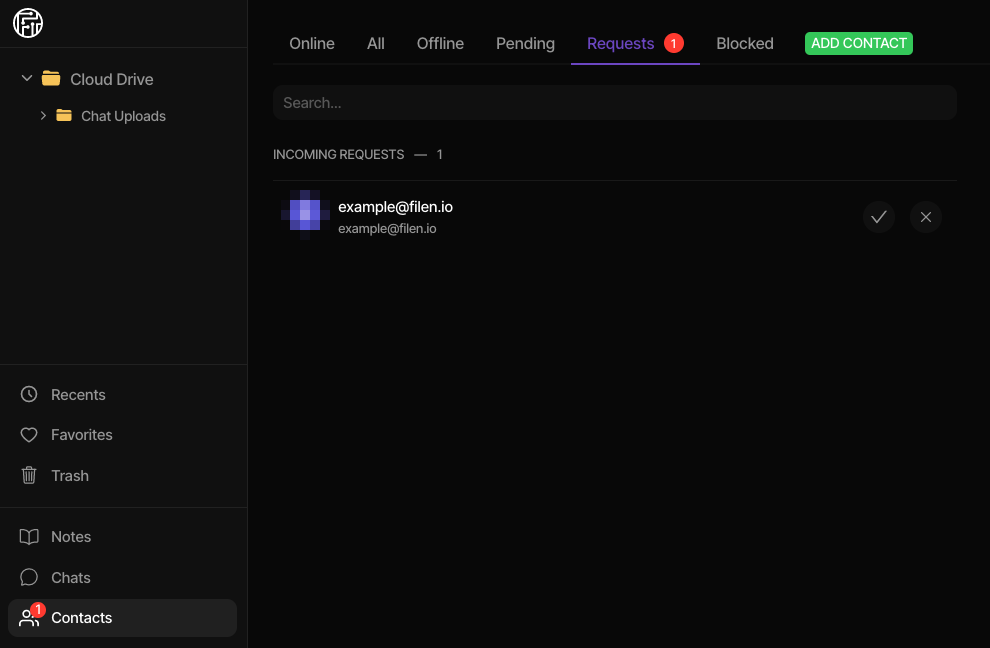Click the red Requests count badge

coord(674,43)
